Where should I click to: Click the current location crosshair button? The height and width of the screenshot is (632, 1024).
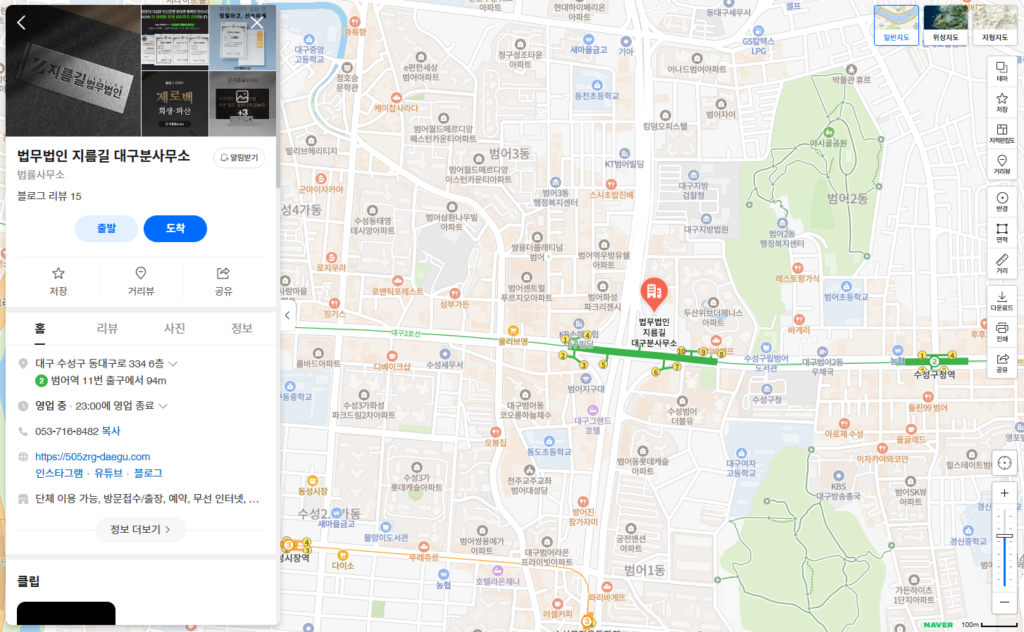pos(1004,464)
